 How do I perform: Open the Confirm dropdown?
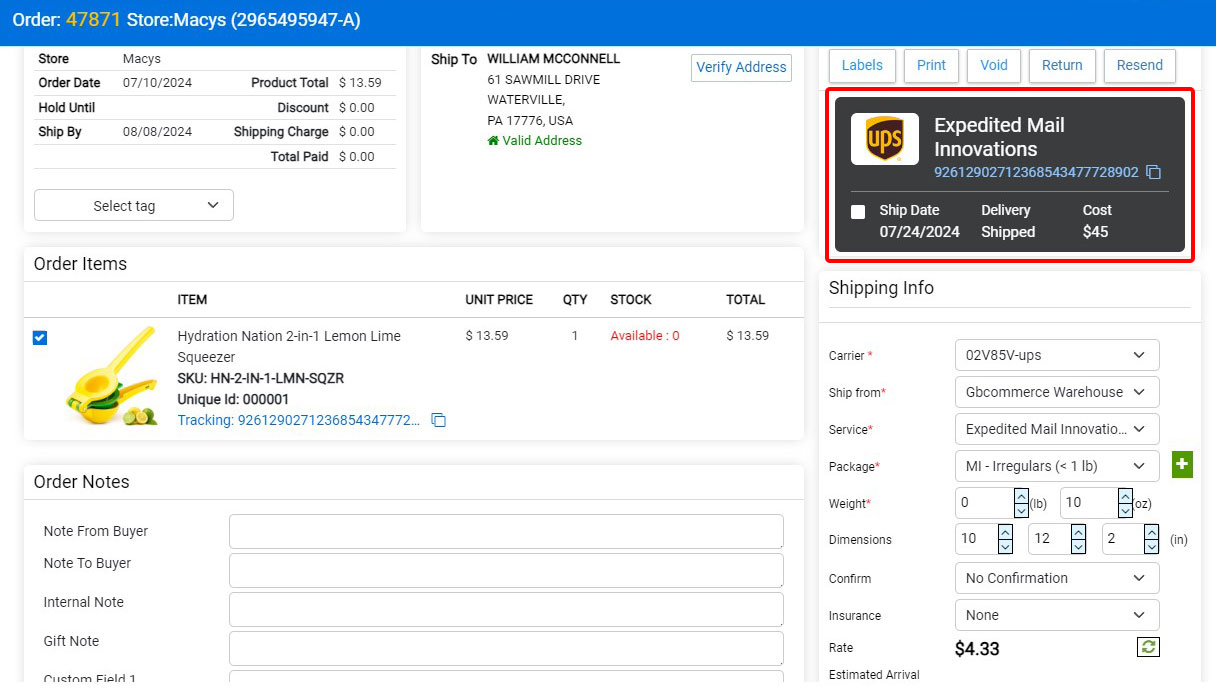click(x=1057, y=578)
